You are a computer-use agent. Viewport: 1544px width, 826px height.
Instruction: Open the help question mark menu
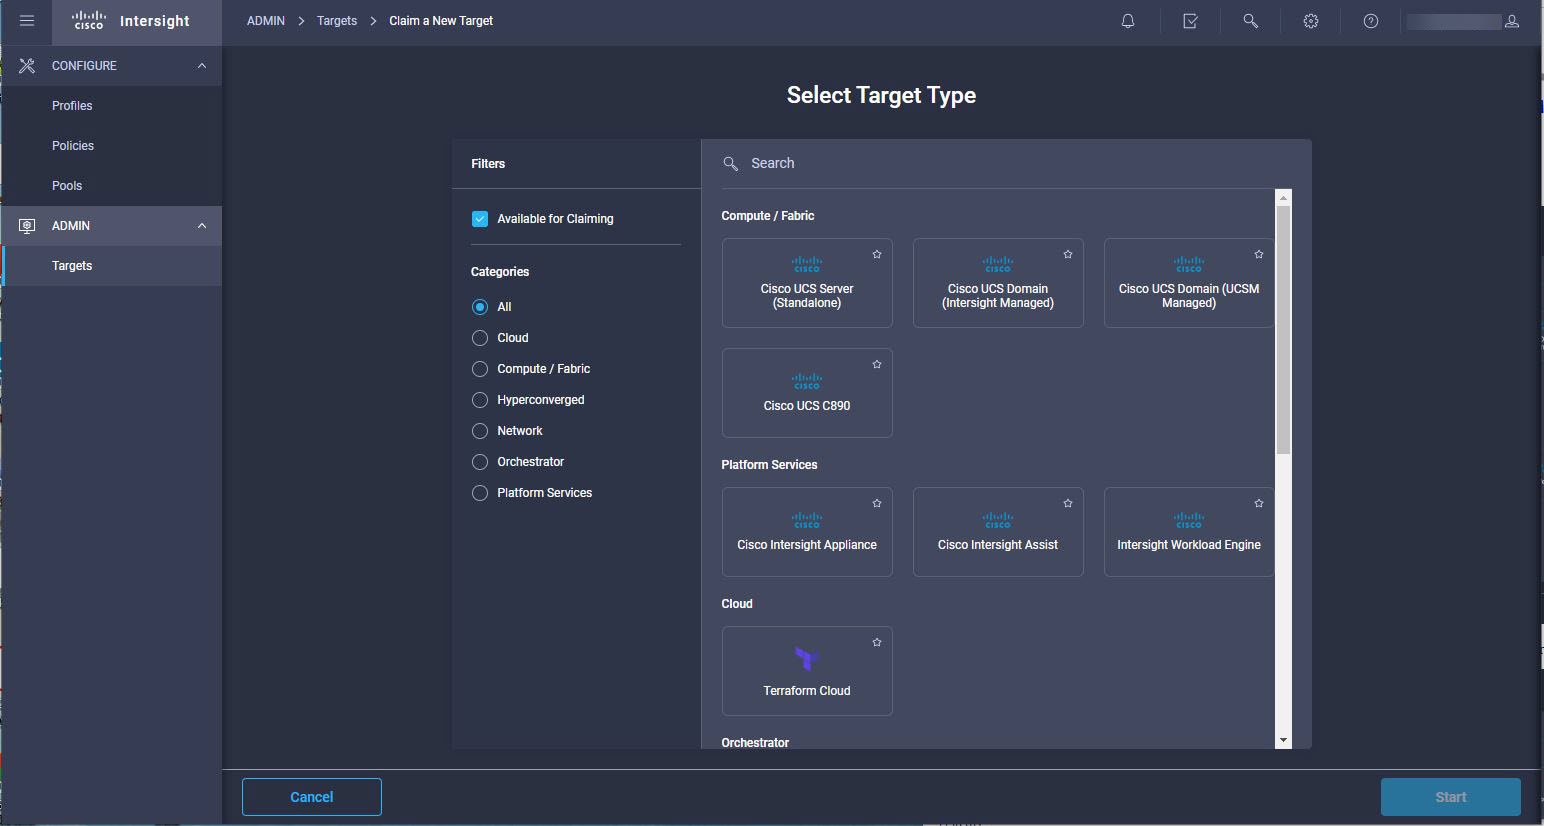point(1371,21)
